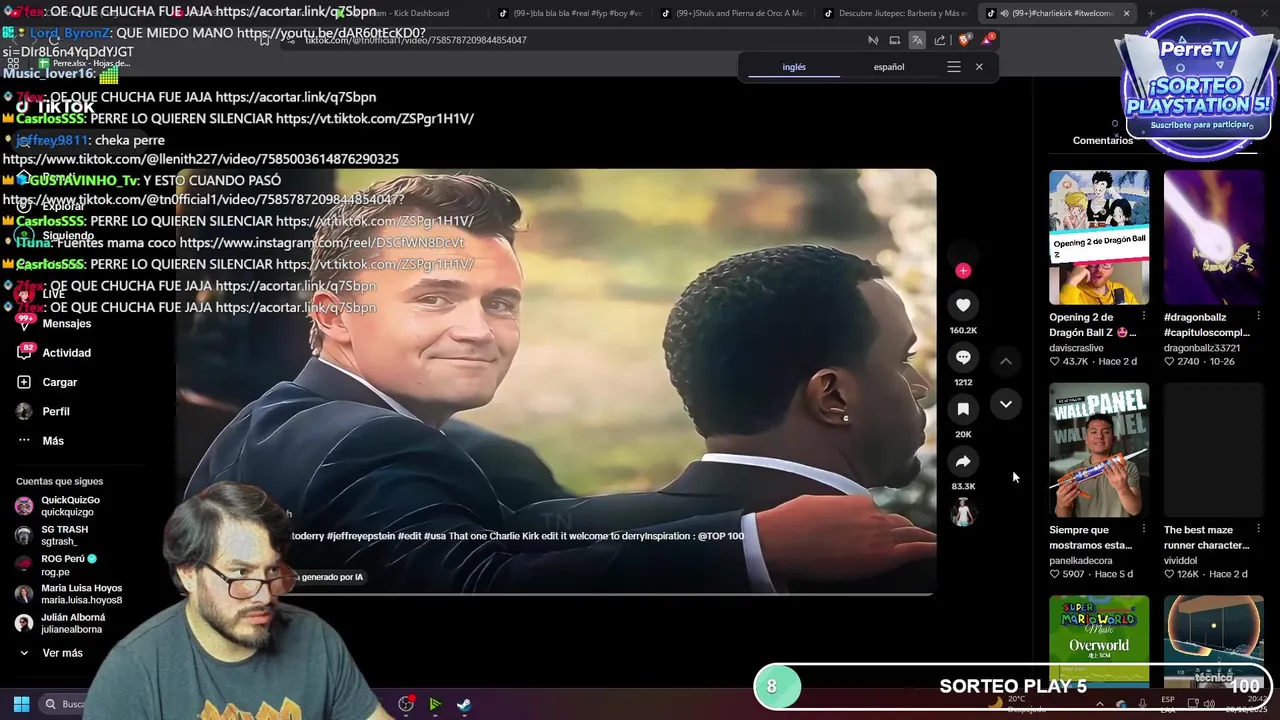Expand Ver más followed accounts

(62, 653)
